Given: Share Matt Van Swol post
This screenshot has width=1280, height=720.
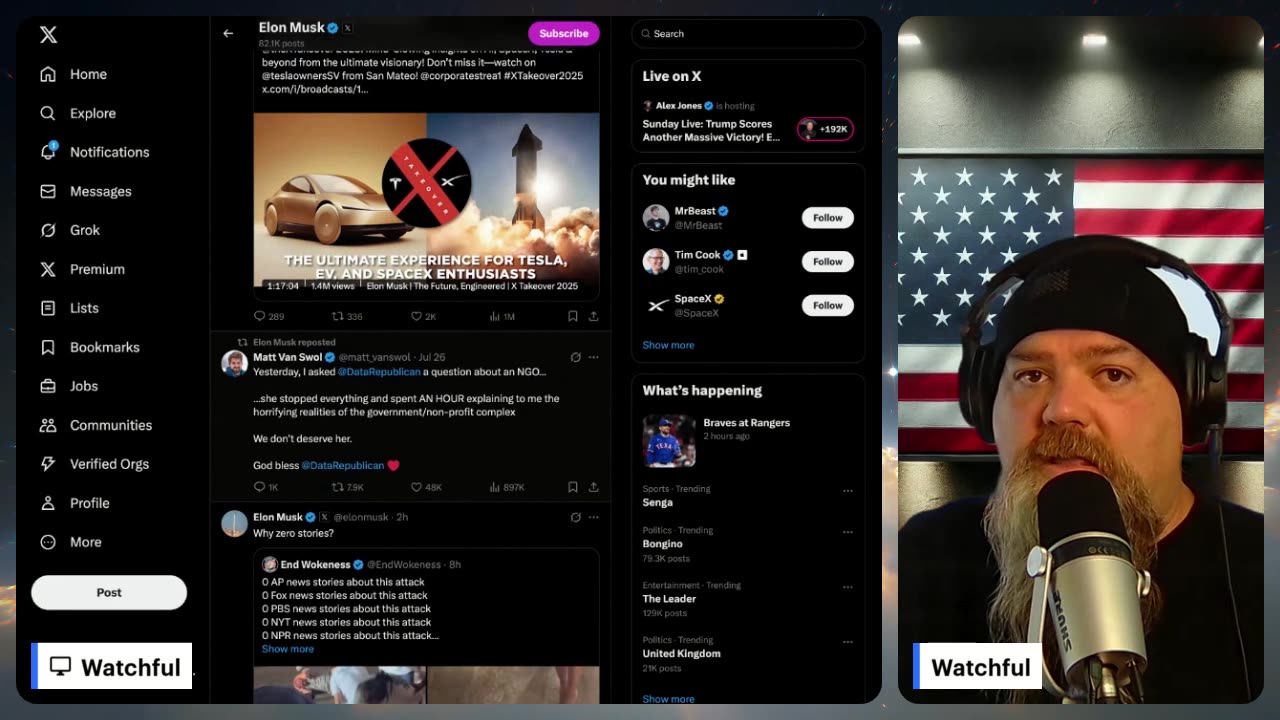Looking at the screenshot, I should coord(593,487).
